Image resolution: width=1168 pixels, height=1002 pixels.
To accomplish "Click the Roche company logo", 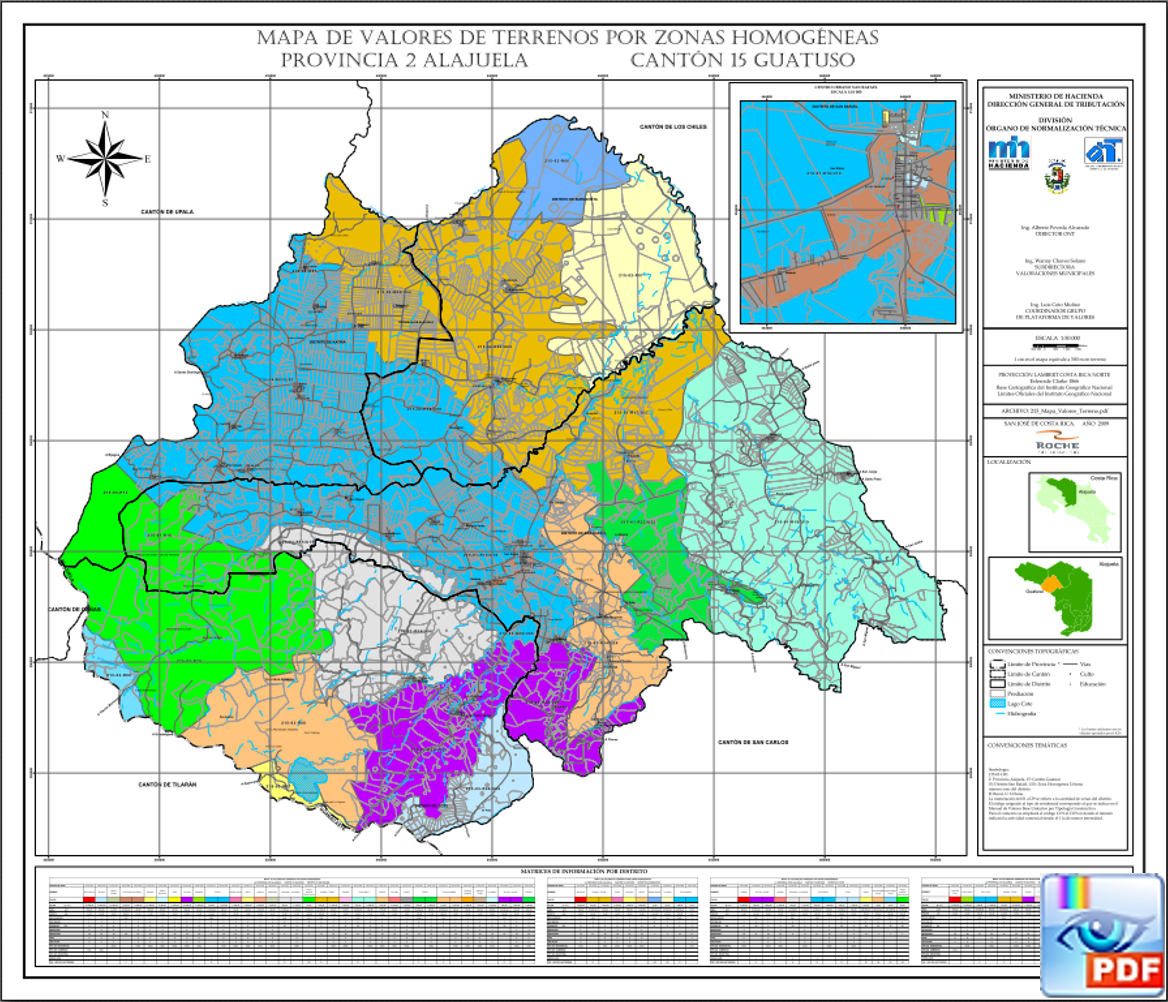I will 1057,442.
